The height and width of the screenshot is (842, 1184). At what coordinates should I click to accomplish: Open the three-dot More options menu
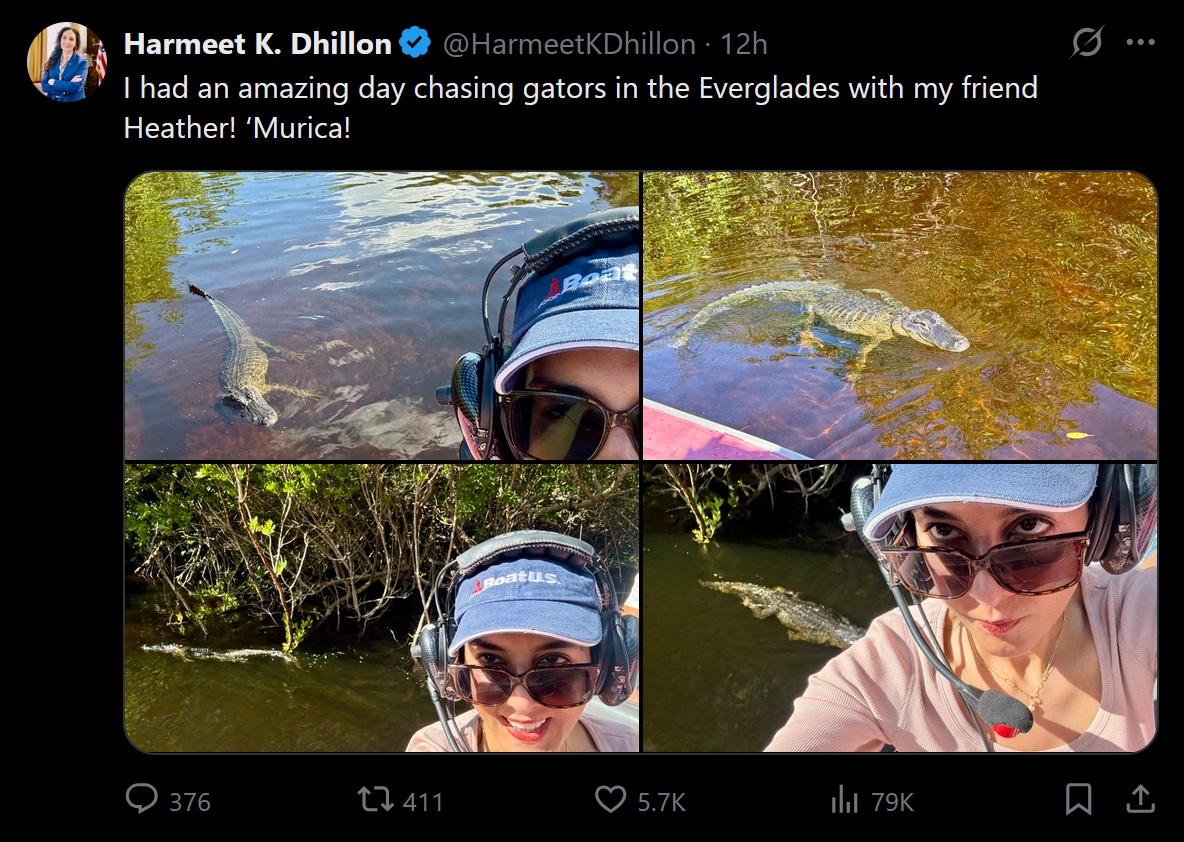(1140, 43)
